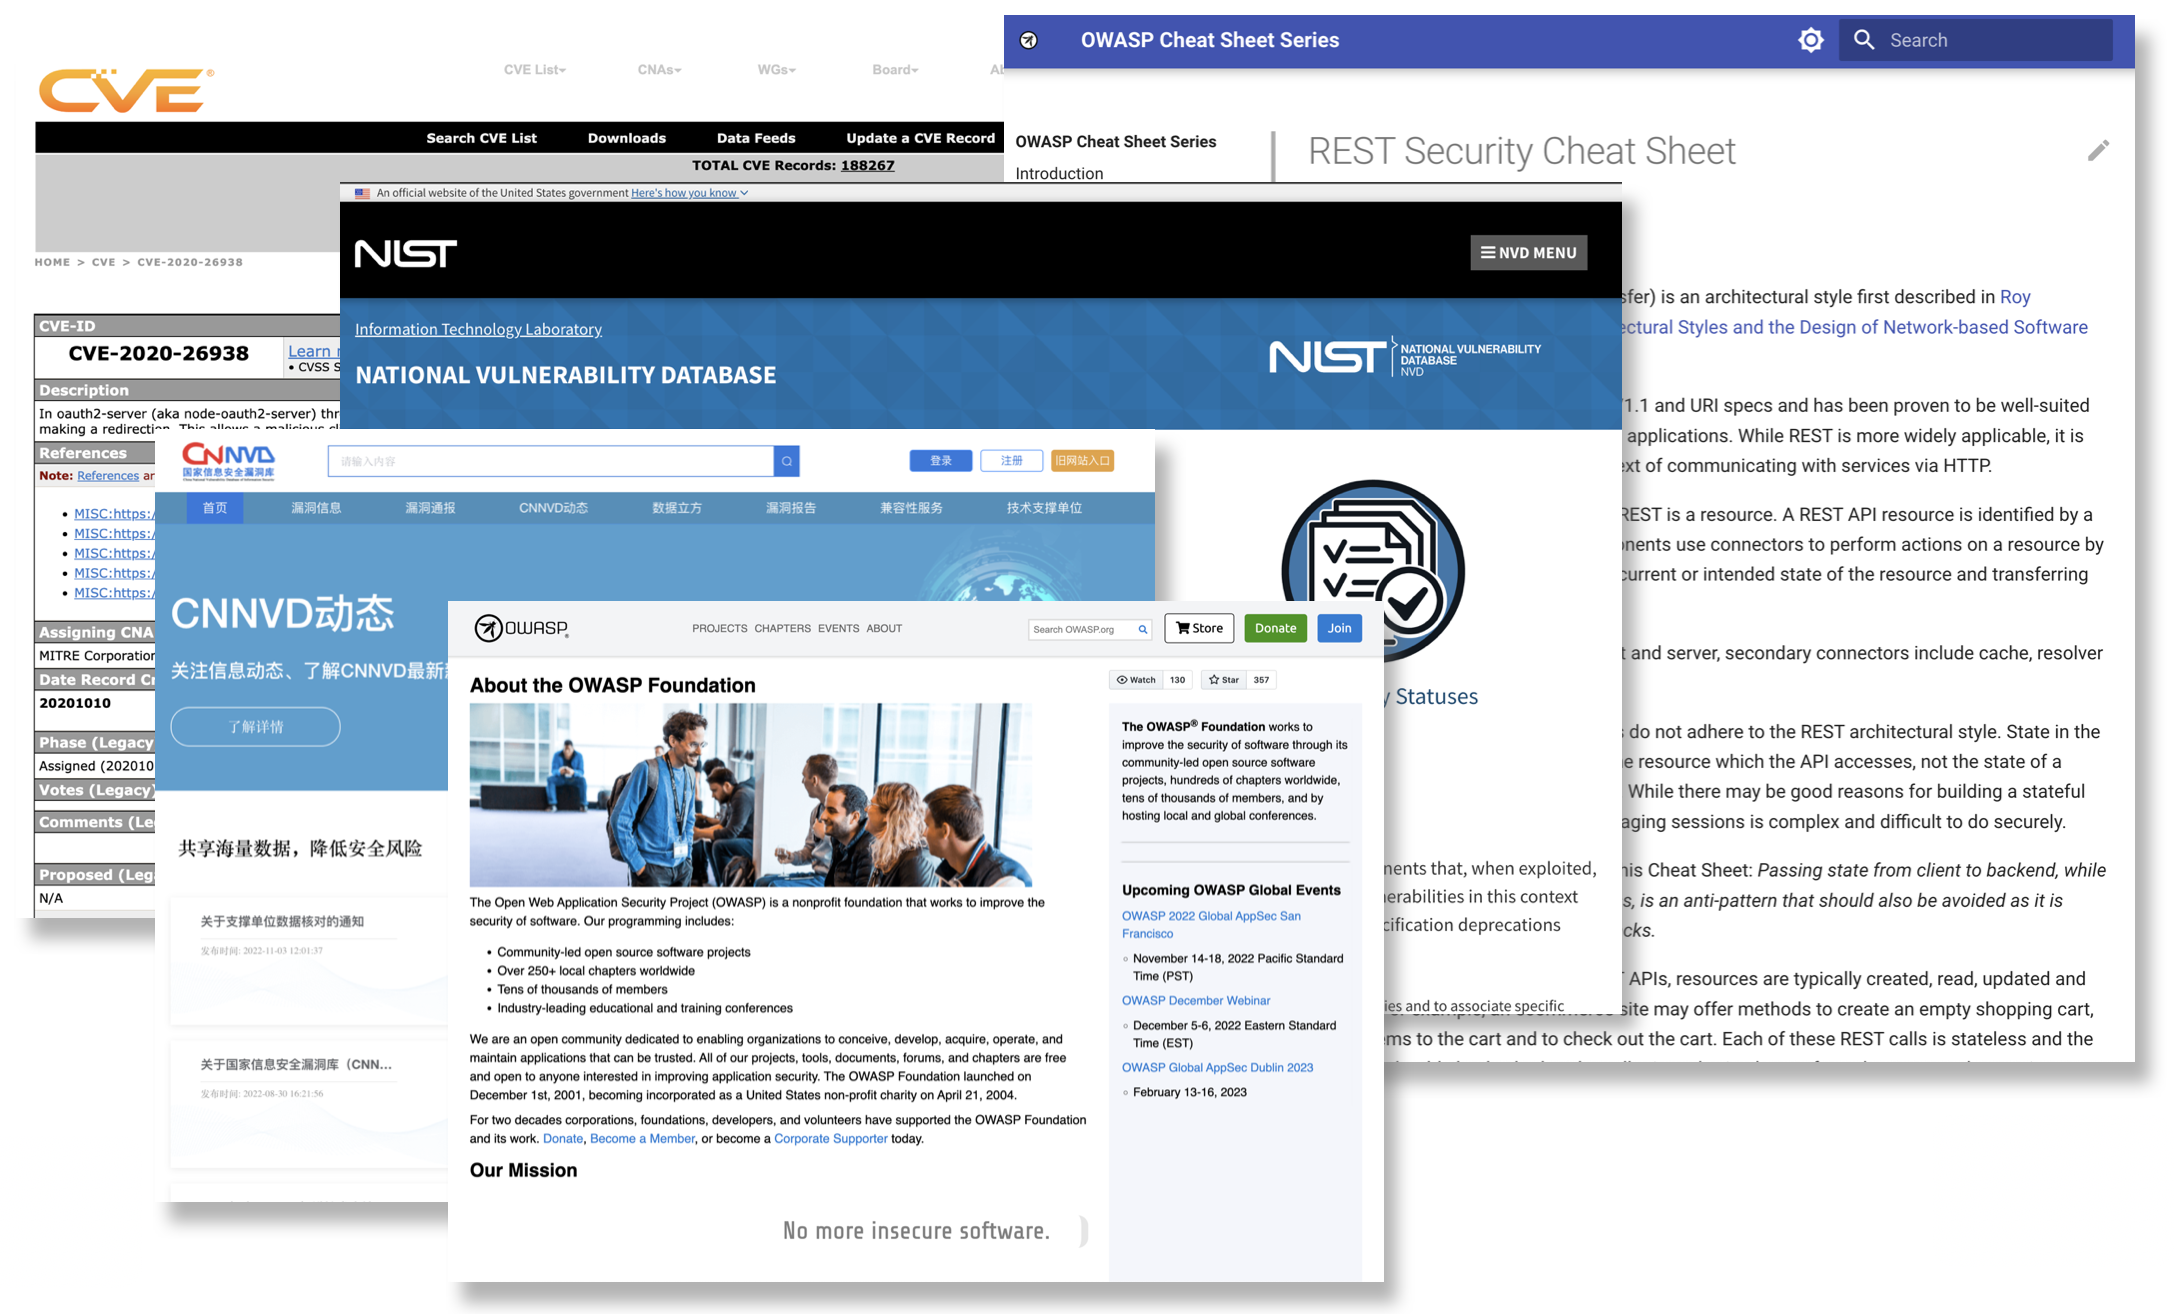Toggle the NVD MENU hamburger
This screenshot has height=1314, width=2176.
(1528, 252)
